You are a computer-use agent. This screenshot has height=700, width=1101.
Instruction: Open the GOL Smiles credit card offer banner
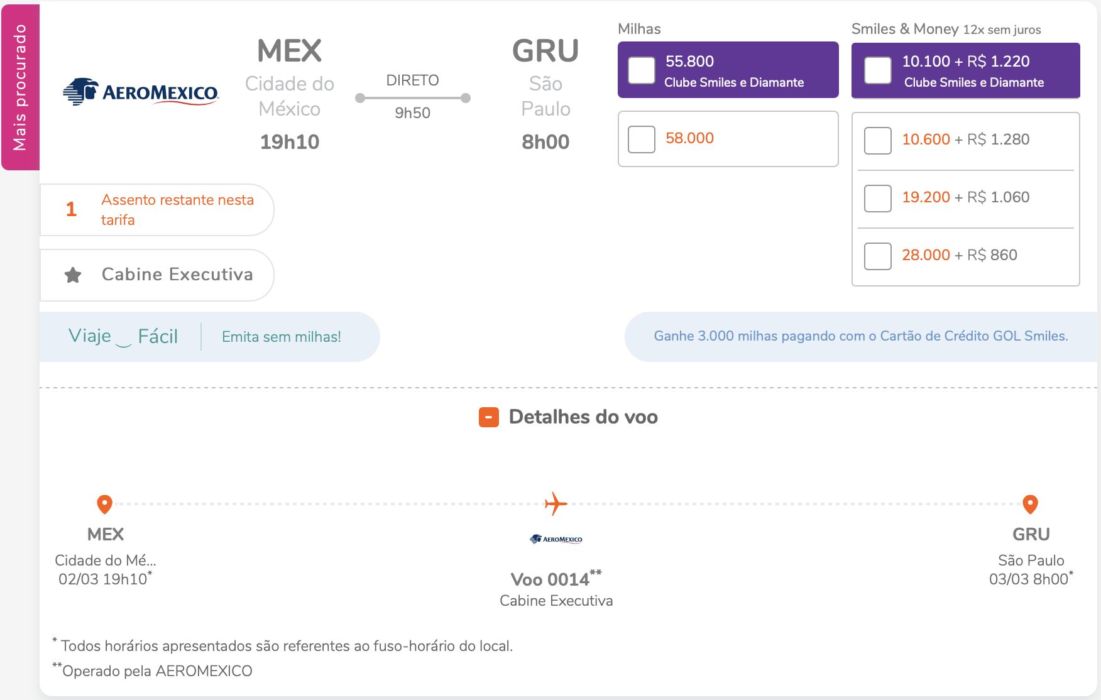pos(861,336)
